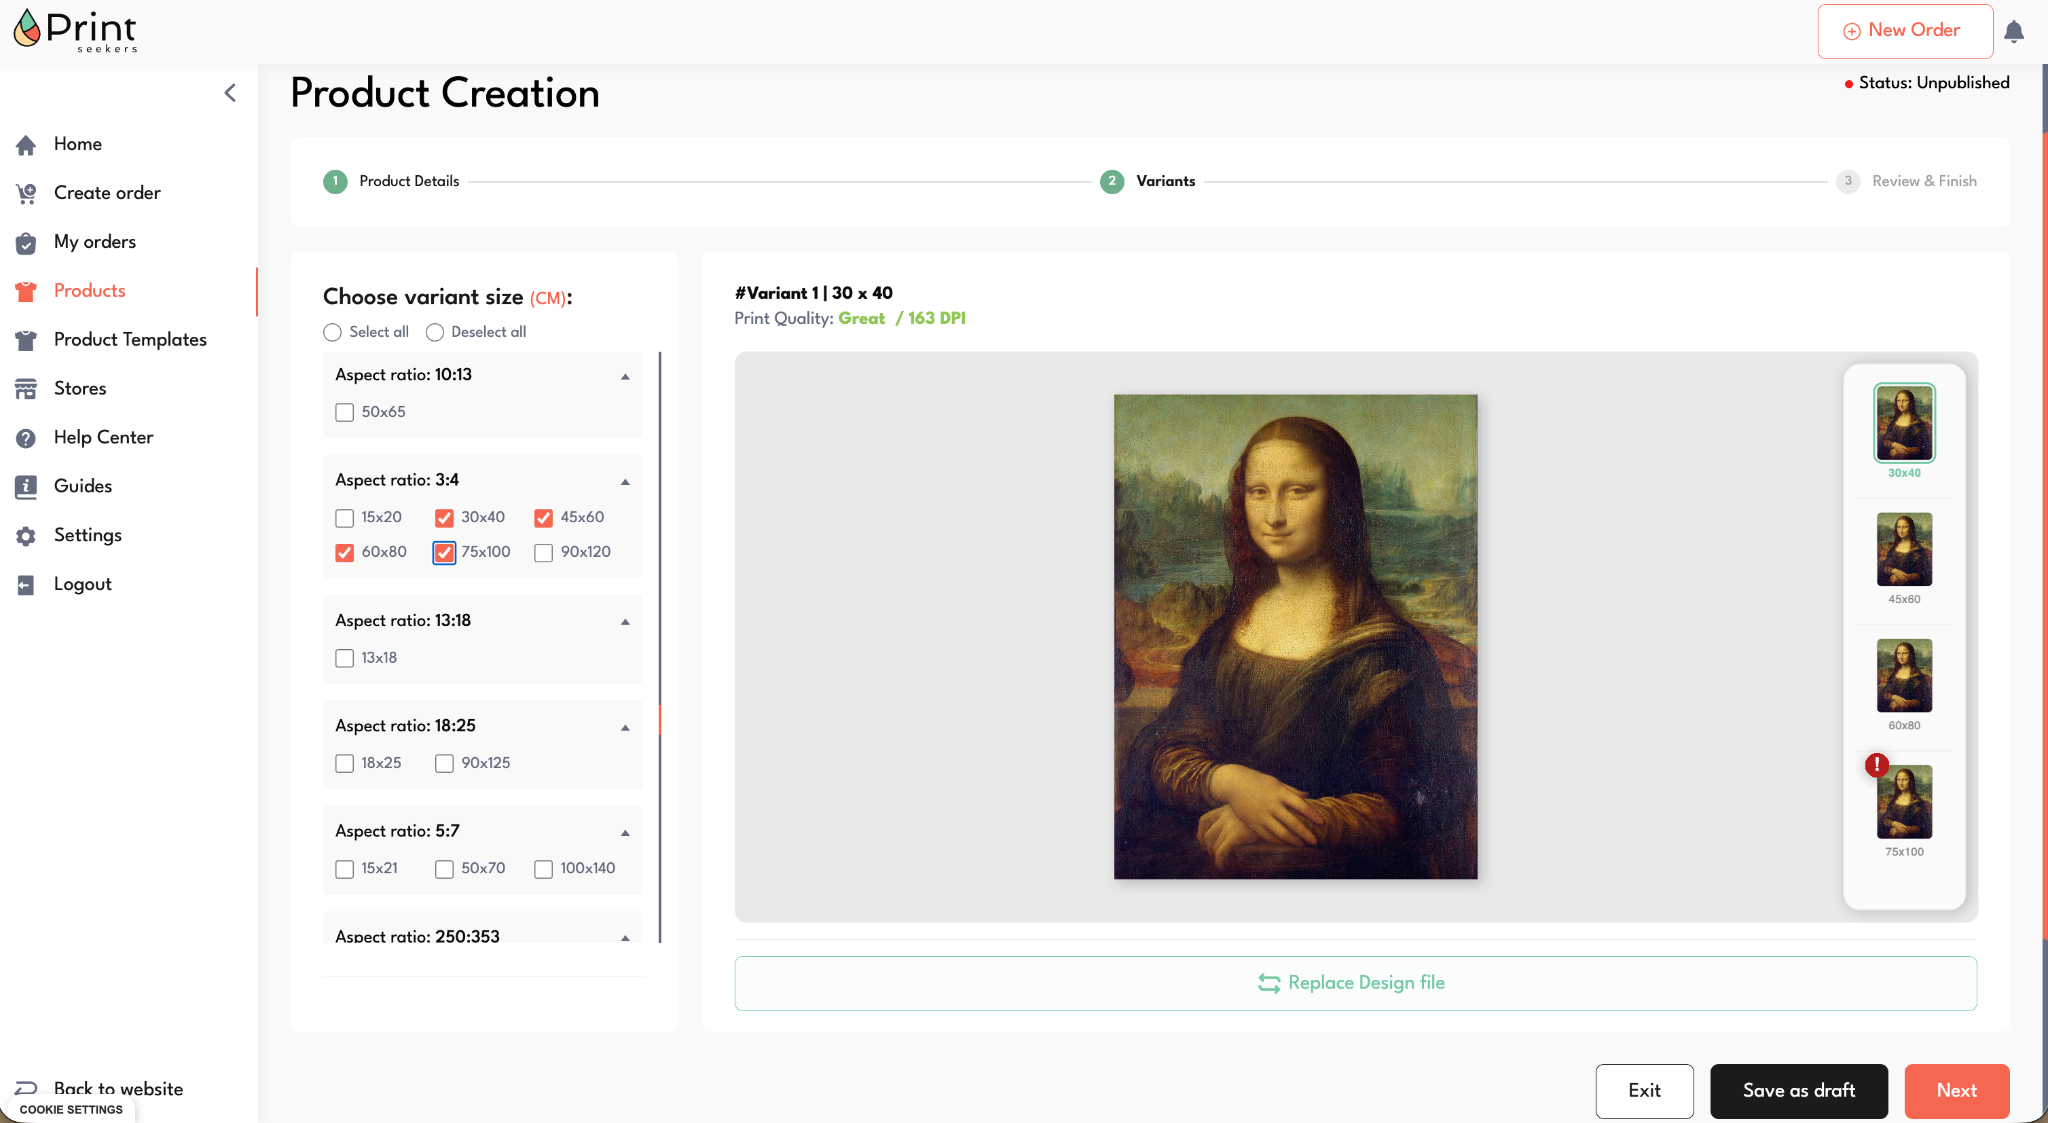Click the New Order button
Viewport: 2048px width, 1123px height.
pos(1905,31)
